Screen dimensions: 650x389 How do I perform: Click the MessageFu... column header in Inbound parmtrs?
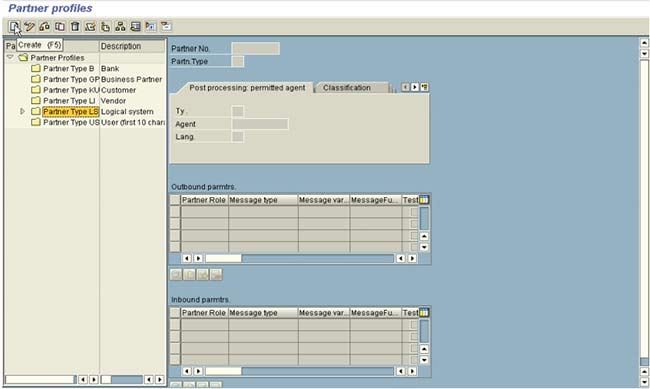(376, 313)
